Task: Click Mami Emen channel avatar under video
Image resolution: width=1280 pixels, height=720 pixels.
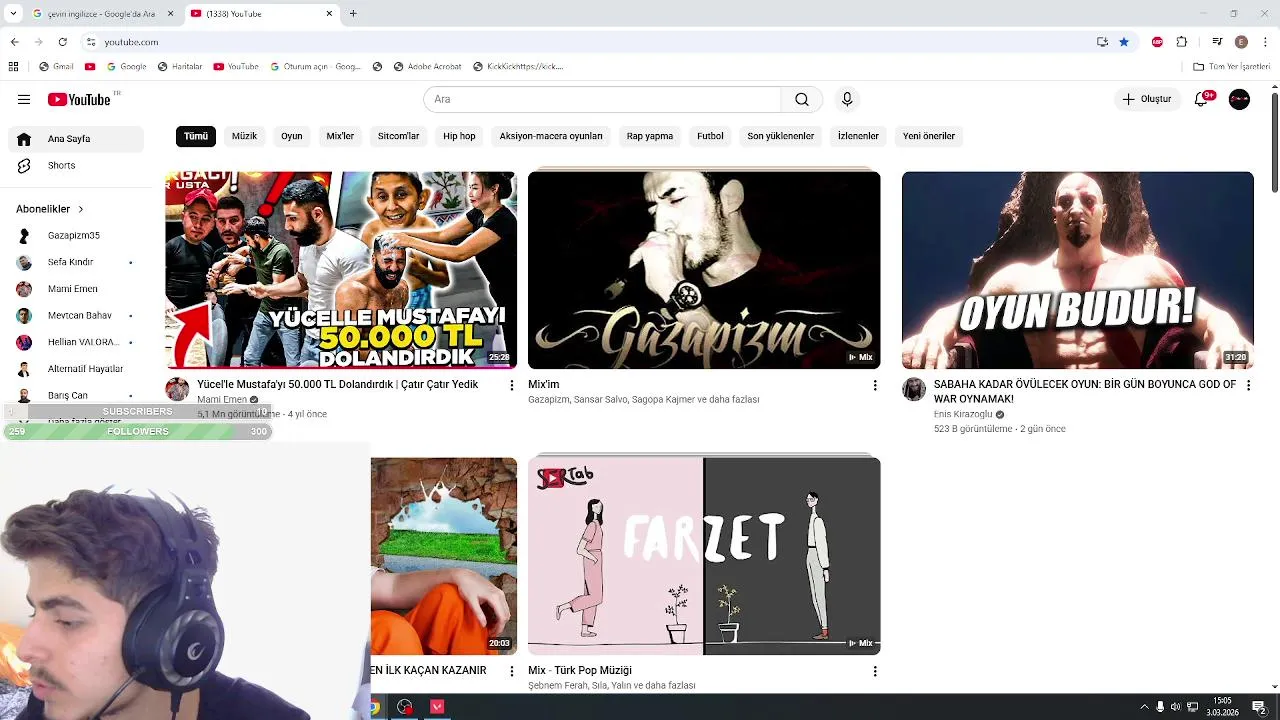Action: pyautogui.click(x=177, y=389)
